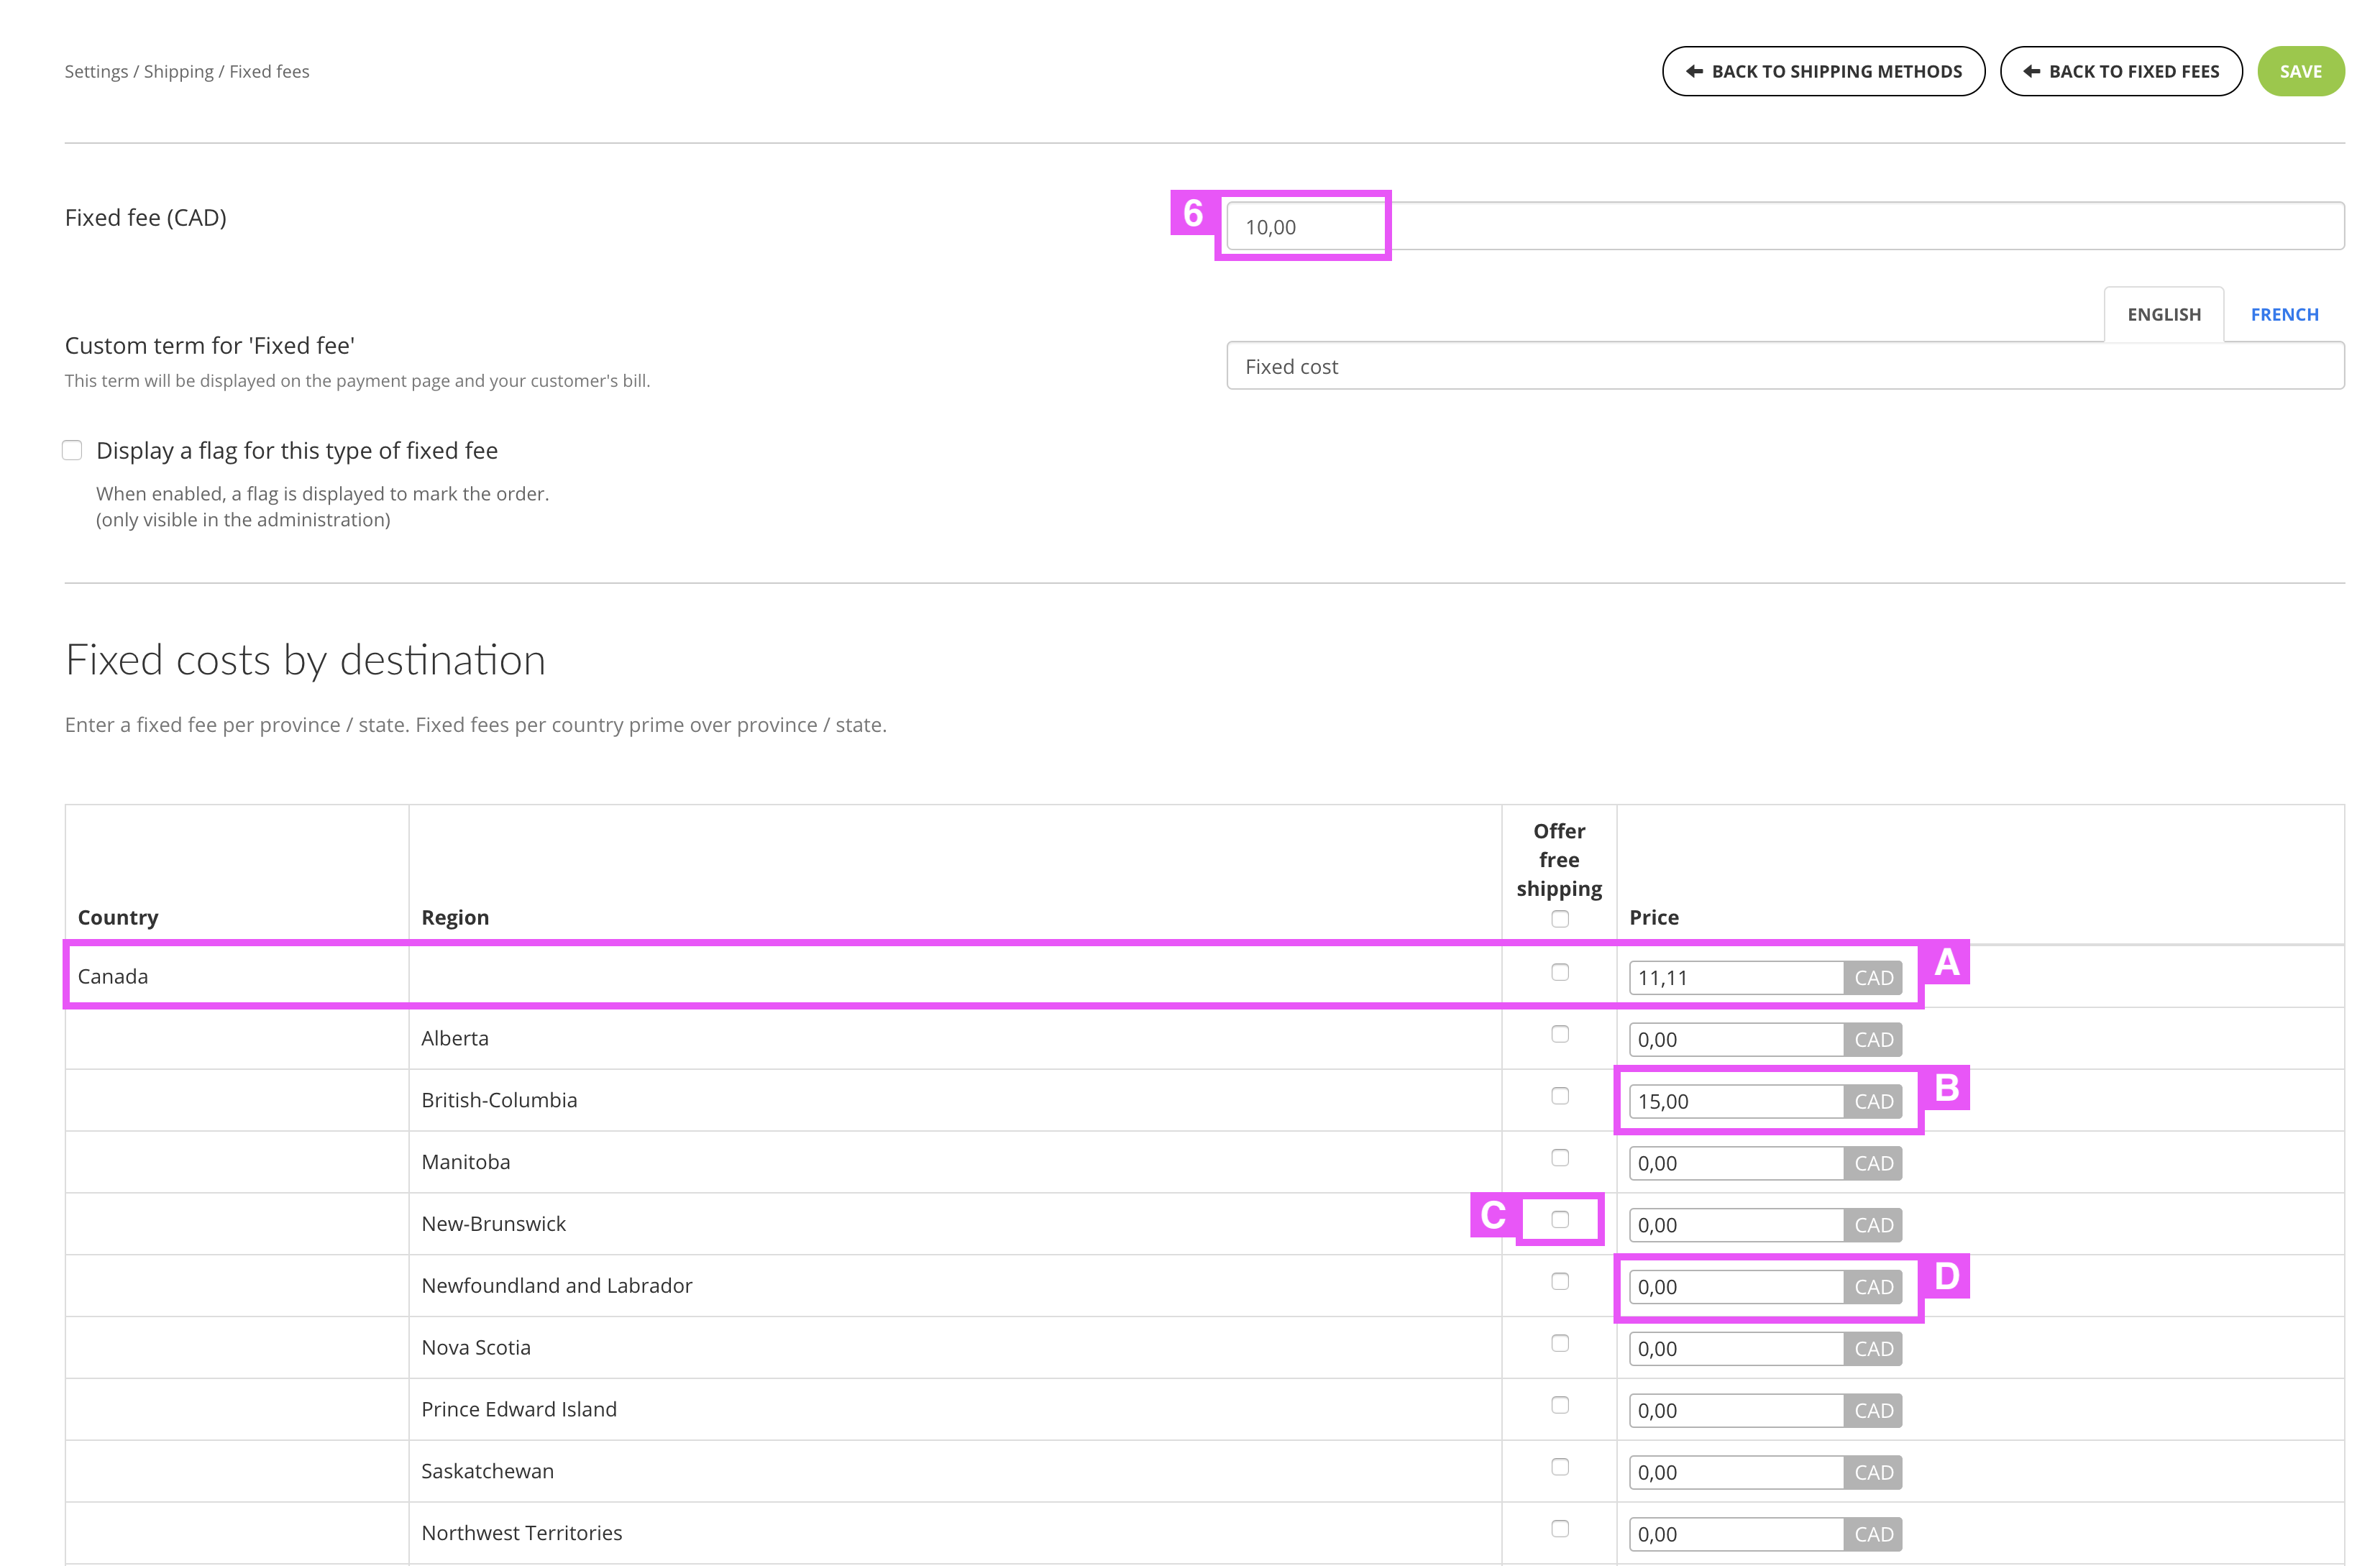This screenshot has width=2380, height=1566.
Task: Open the Shipping breadcrumb link
Action: (x=178, y=71)
